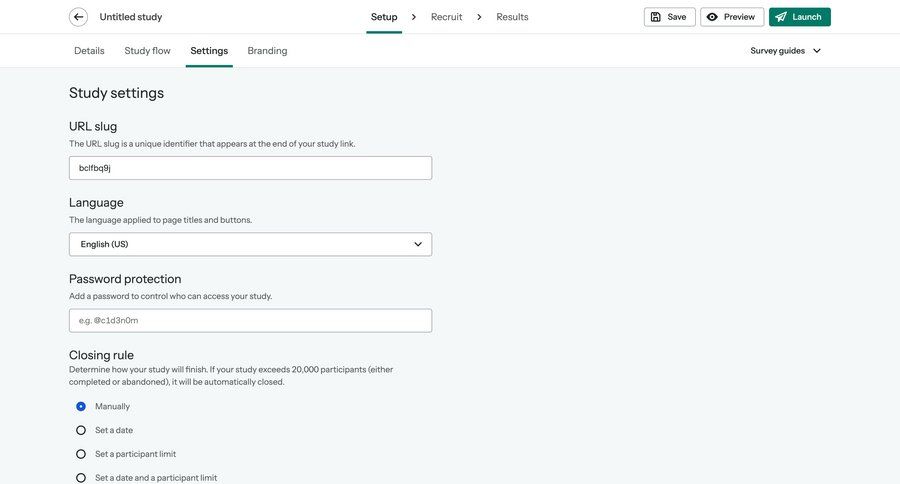Screen dimensions: 900x484
Task: Click the Untitled study title
Action: click(x=131, y=17)
